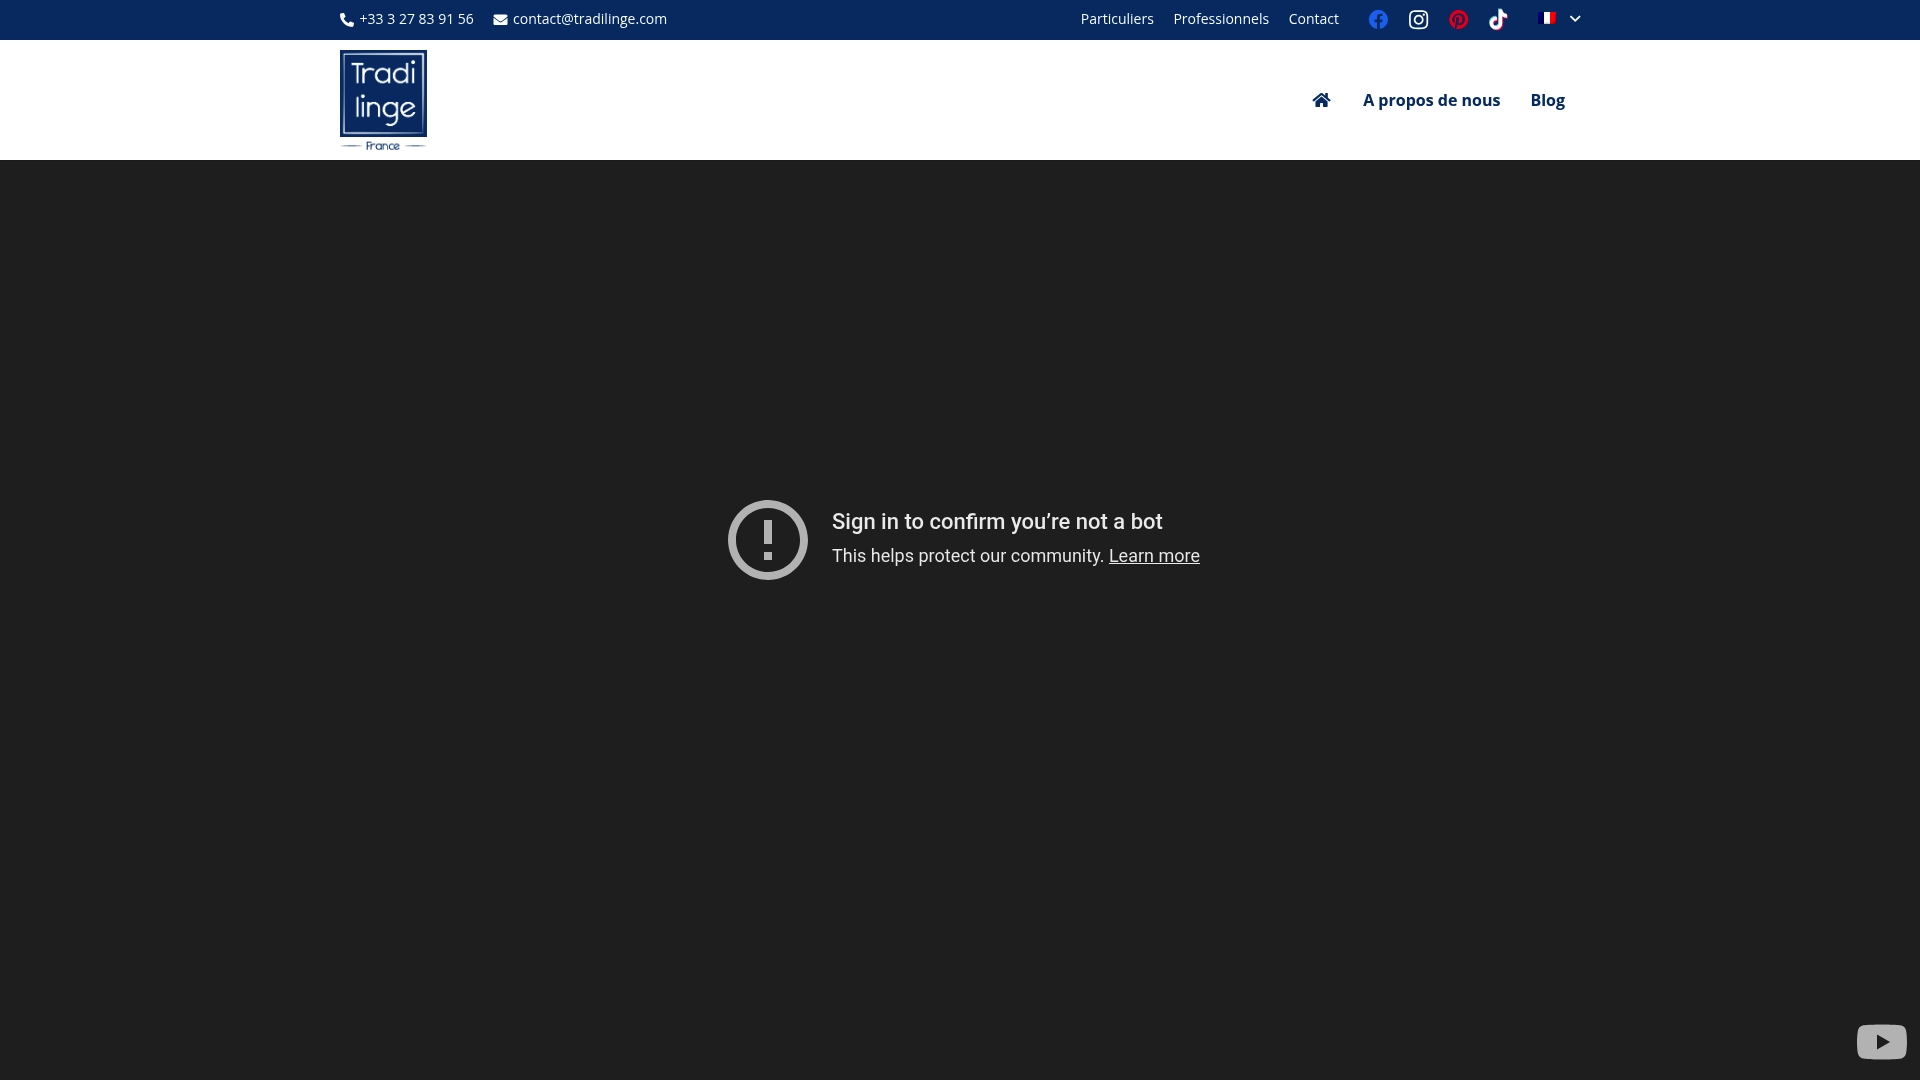The width and height of the screenshot is (1920, 1080).
Task: Navigate to A propos de nous
Action: pyautogui.click(x=1431, y=100)
